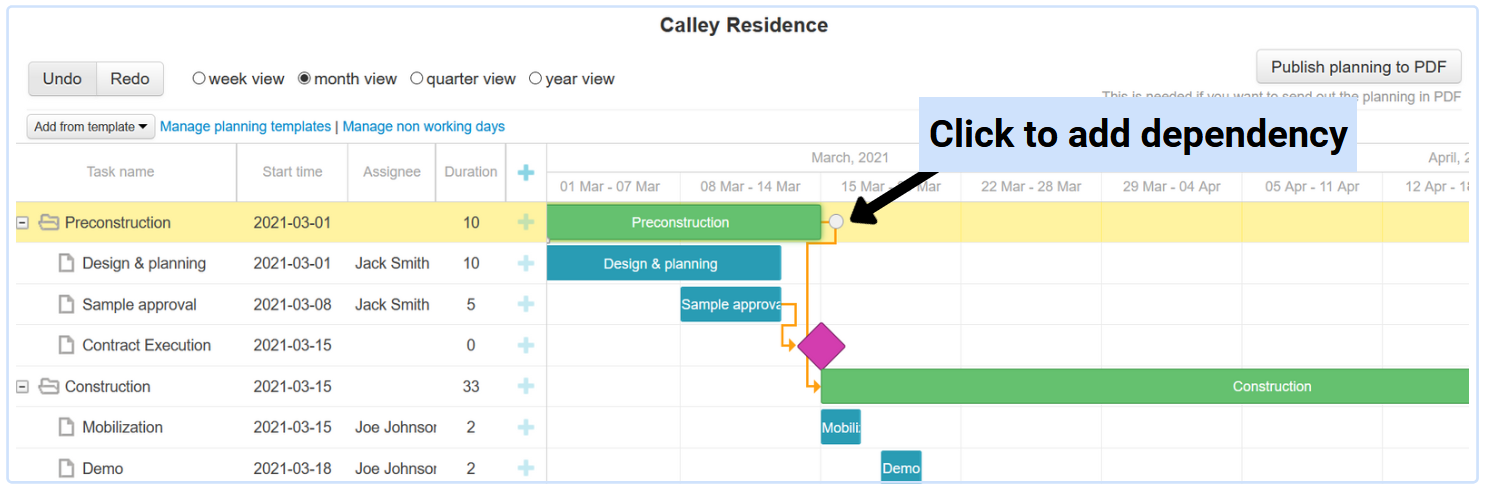
Task: Collapse the Construction task group
Action: (22, 387)
